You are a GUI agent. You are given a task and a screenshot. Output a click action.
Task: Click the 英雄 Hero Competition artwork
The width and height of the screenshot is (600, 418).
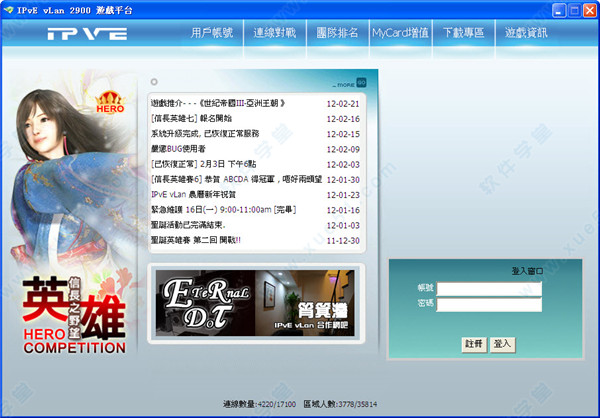pyautogui.click(x=74, y=315)
